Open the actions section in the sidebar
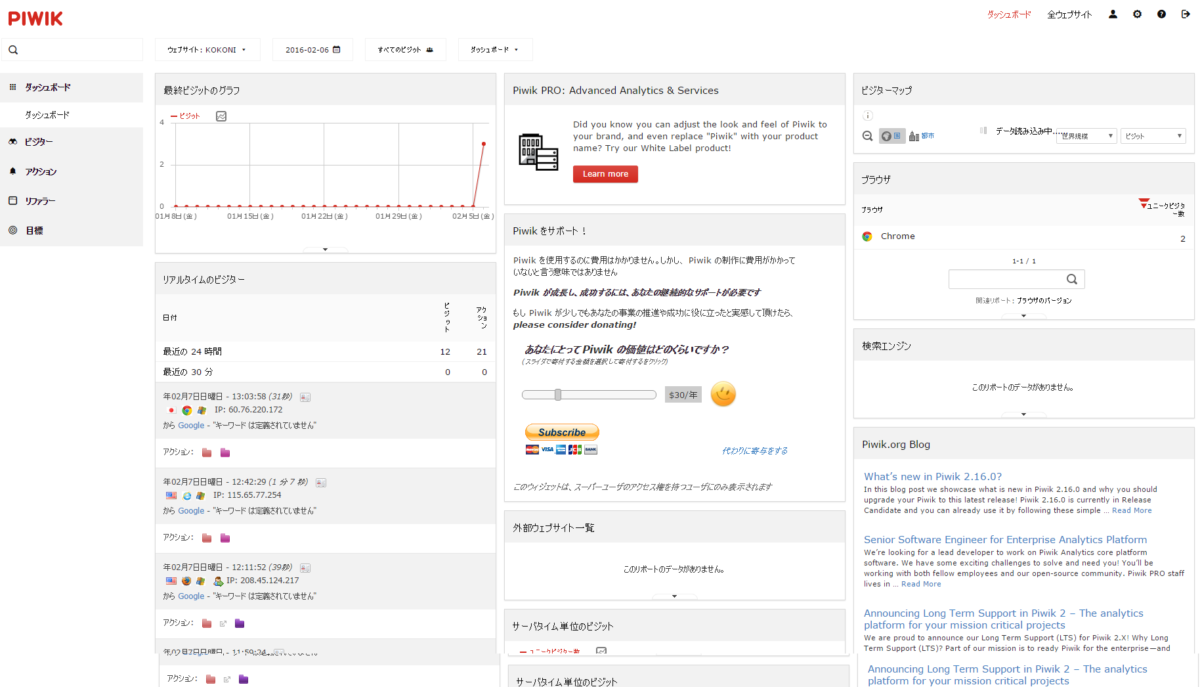The image size is (1200, 687). [x=71, y=172]
